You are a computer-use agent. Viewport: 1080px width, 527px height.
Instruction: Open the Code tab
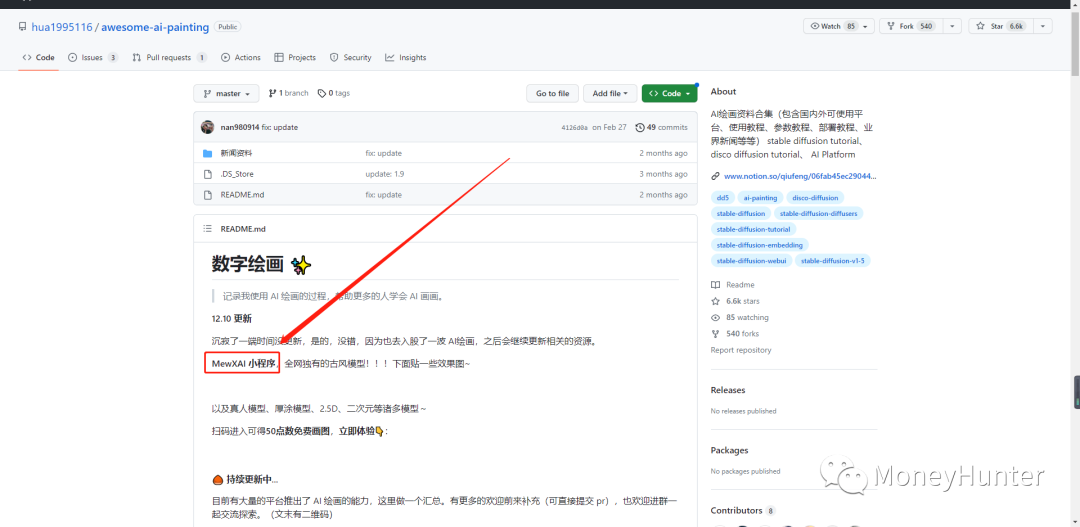pos(38,58)
